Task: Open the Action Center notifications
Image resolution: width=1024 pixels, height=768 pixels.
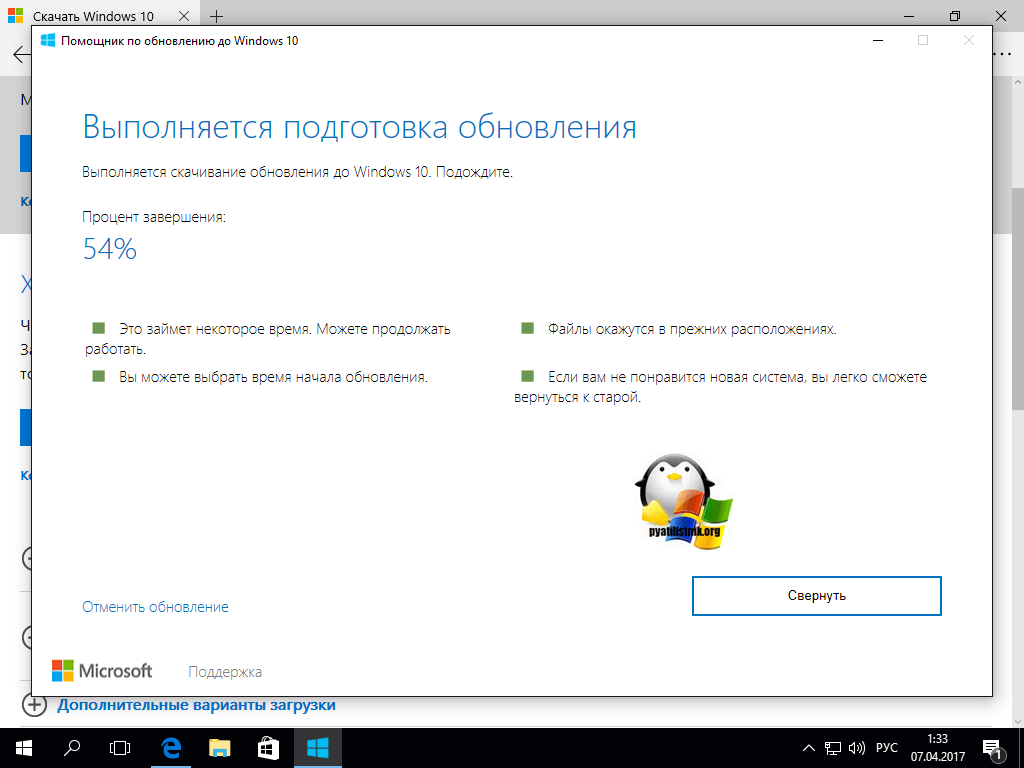Action: click(993, 748)
